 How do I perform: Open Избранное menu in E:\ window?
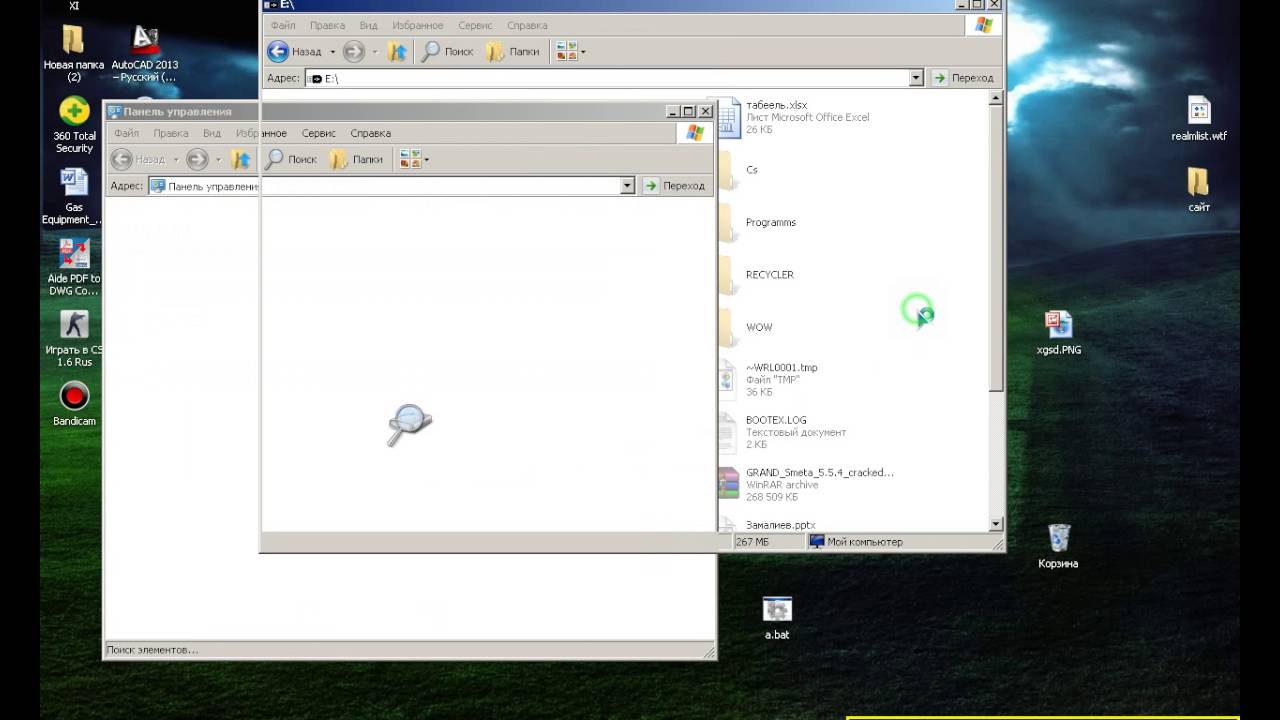click(x=416, y=25)
